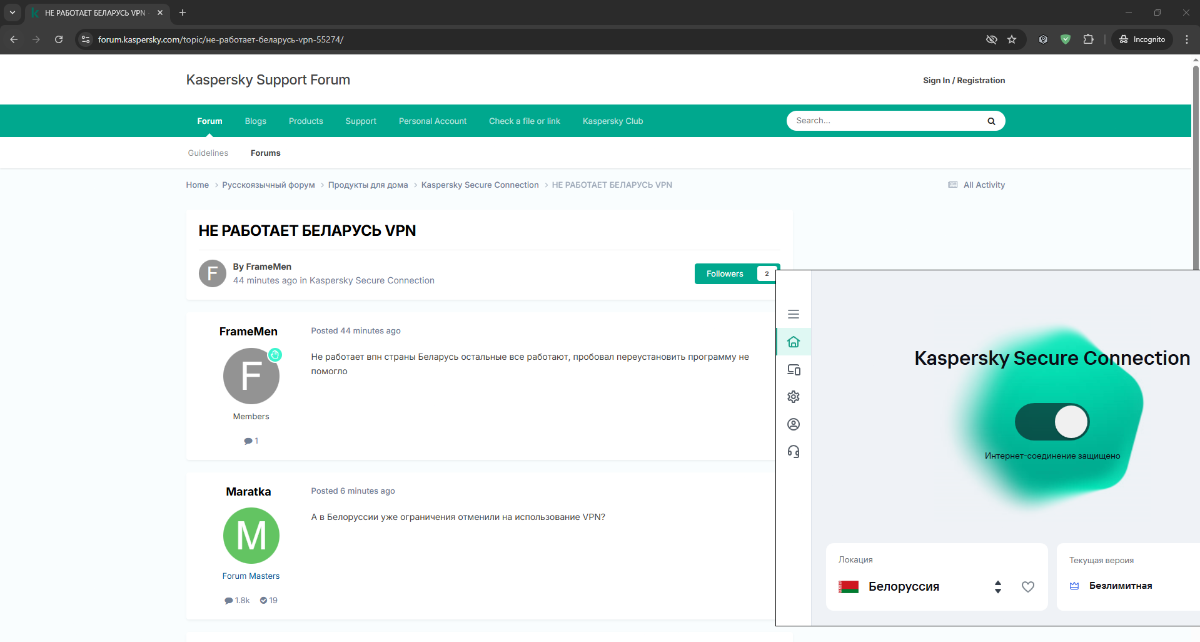This screenshot has height=642, width=1200.
Task: Click the Forum Masters rank label
Action: tap(251, 576)
